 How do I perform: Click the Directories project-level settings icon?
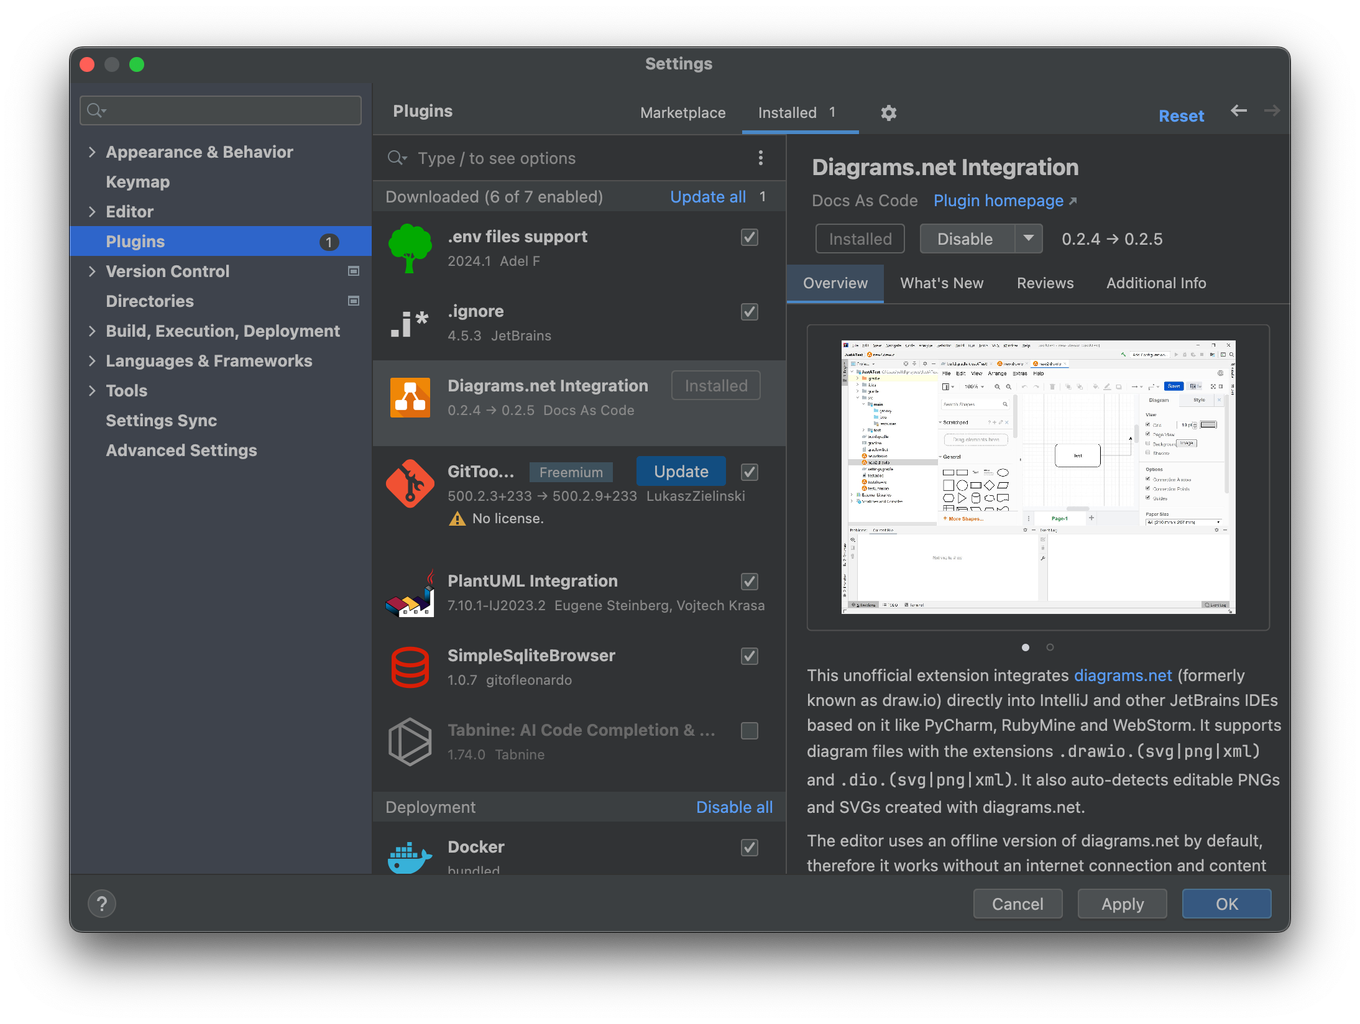353,301
